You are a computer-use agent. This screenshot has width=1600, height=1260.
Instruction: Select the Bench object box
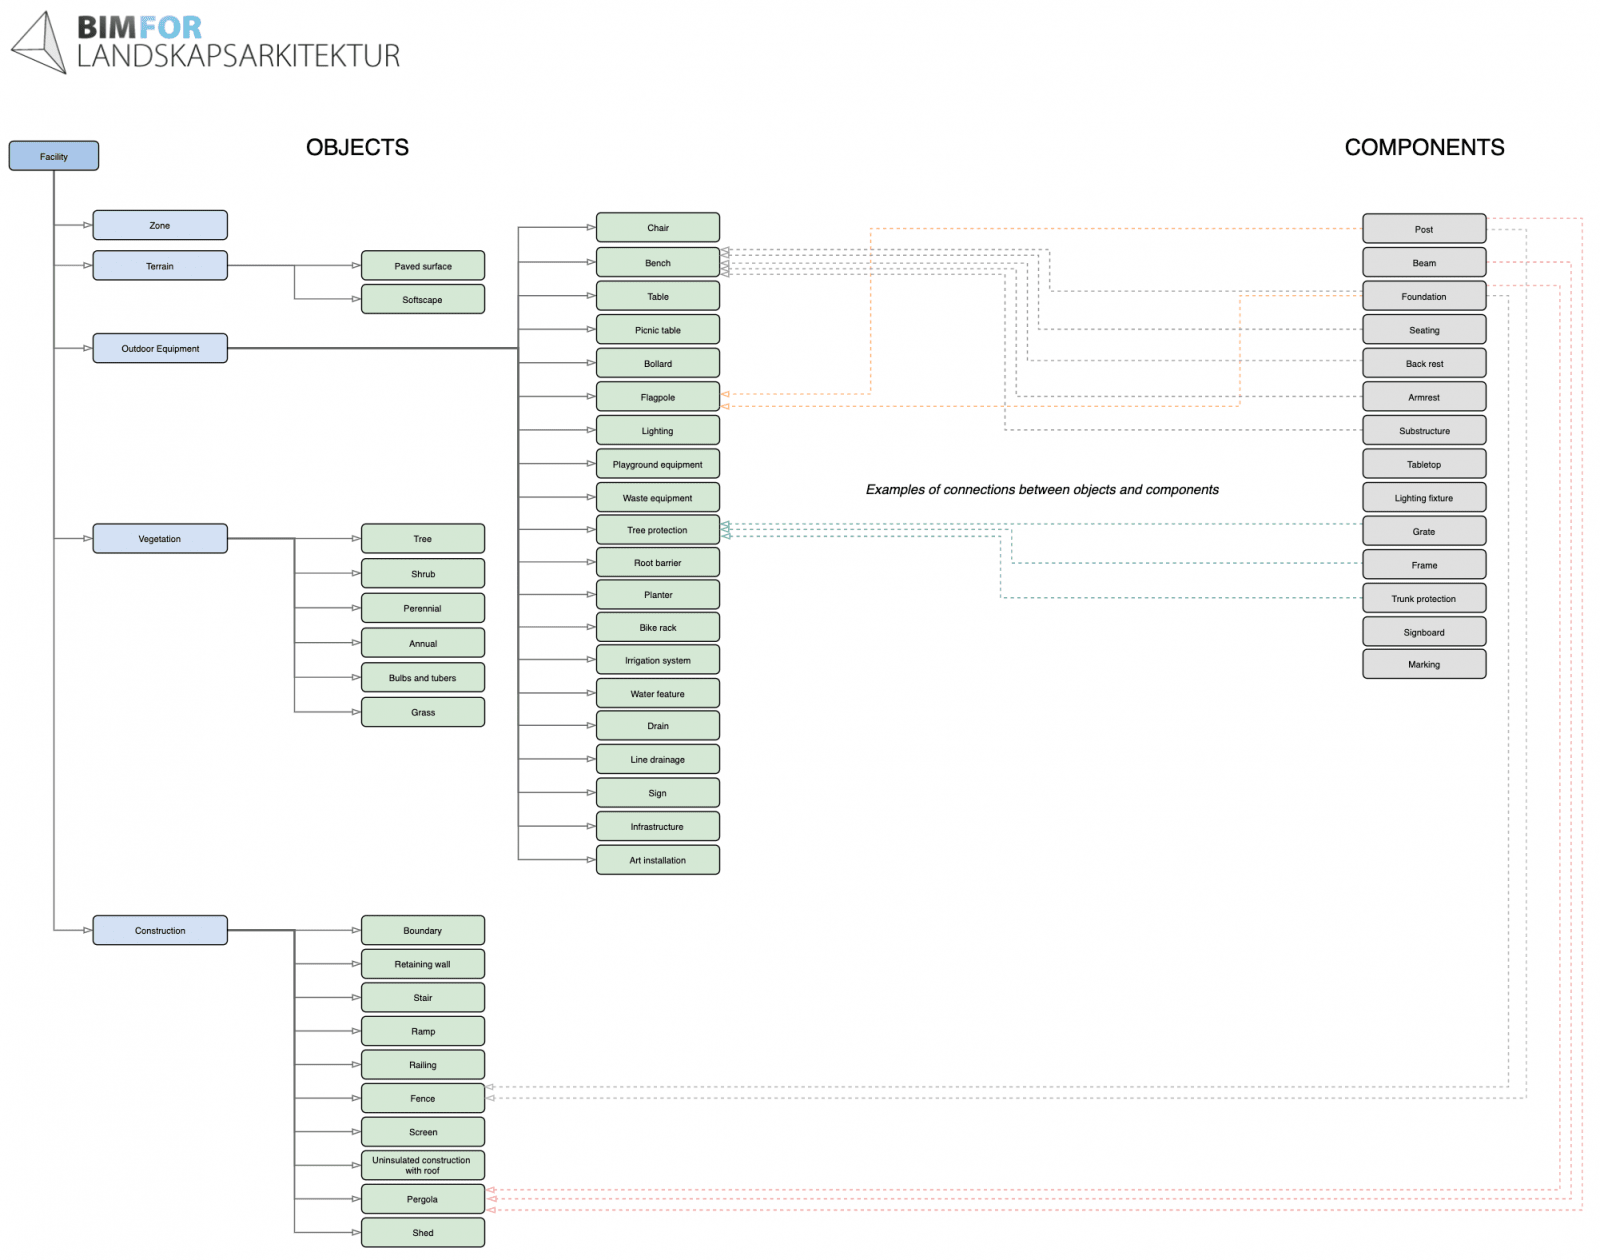pos(658,263)
